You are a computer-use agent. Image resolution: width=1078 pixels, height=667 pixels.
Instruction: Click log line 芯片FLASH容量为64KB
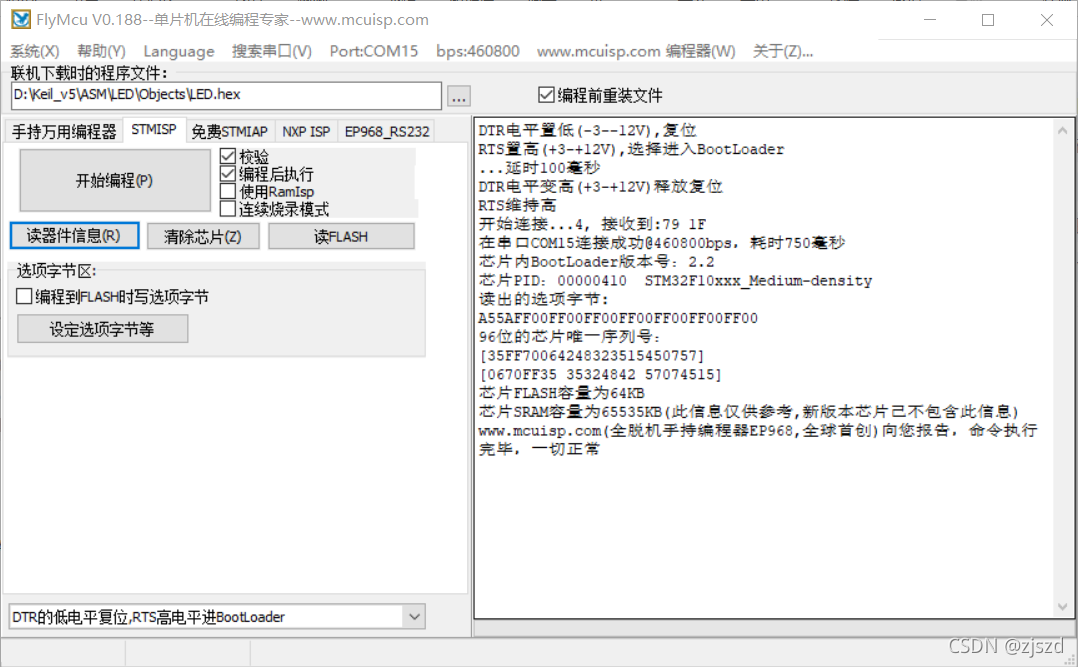(x=562, y=393)
